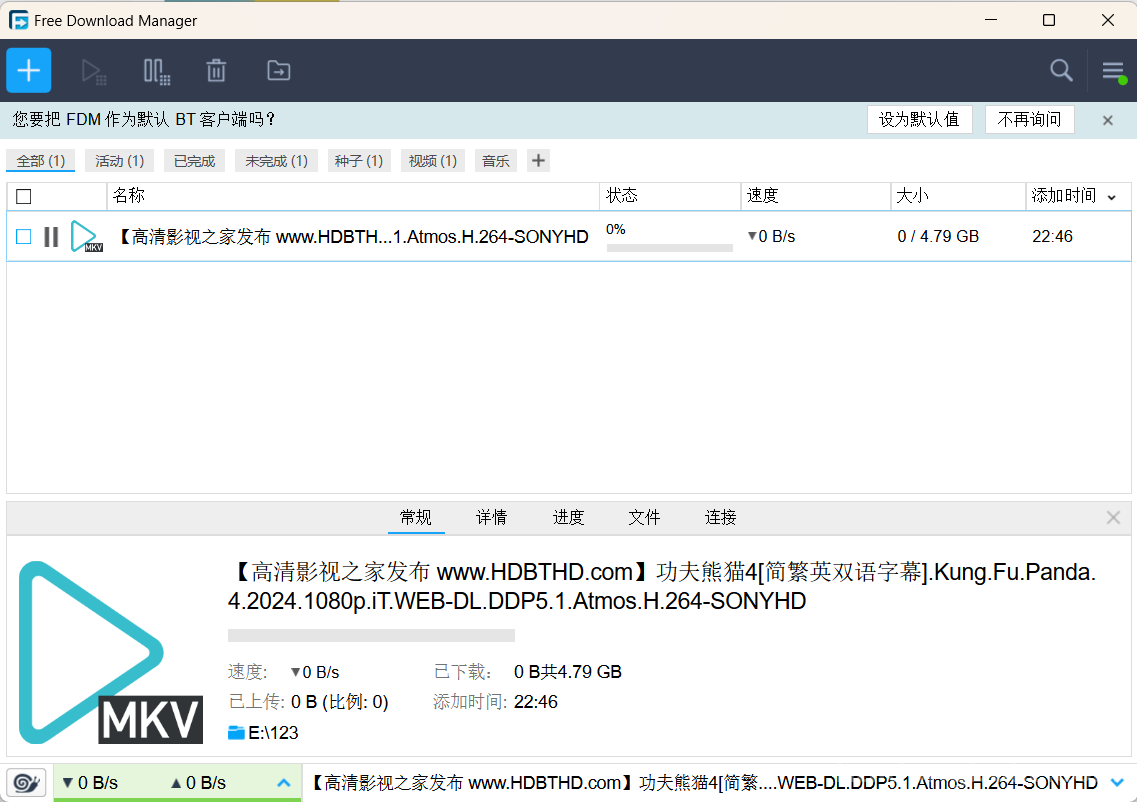
Task: Click the 设为默认值 button
Action: pyautogui.click(x=919, y=120)
